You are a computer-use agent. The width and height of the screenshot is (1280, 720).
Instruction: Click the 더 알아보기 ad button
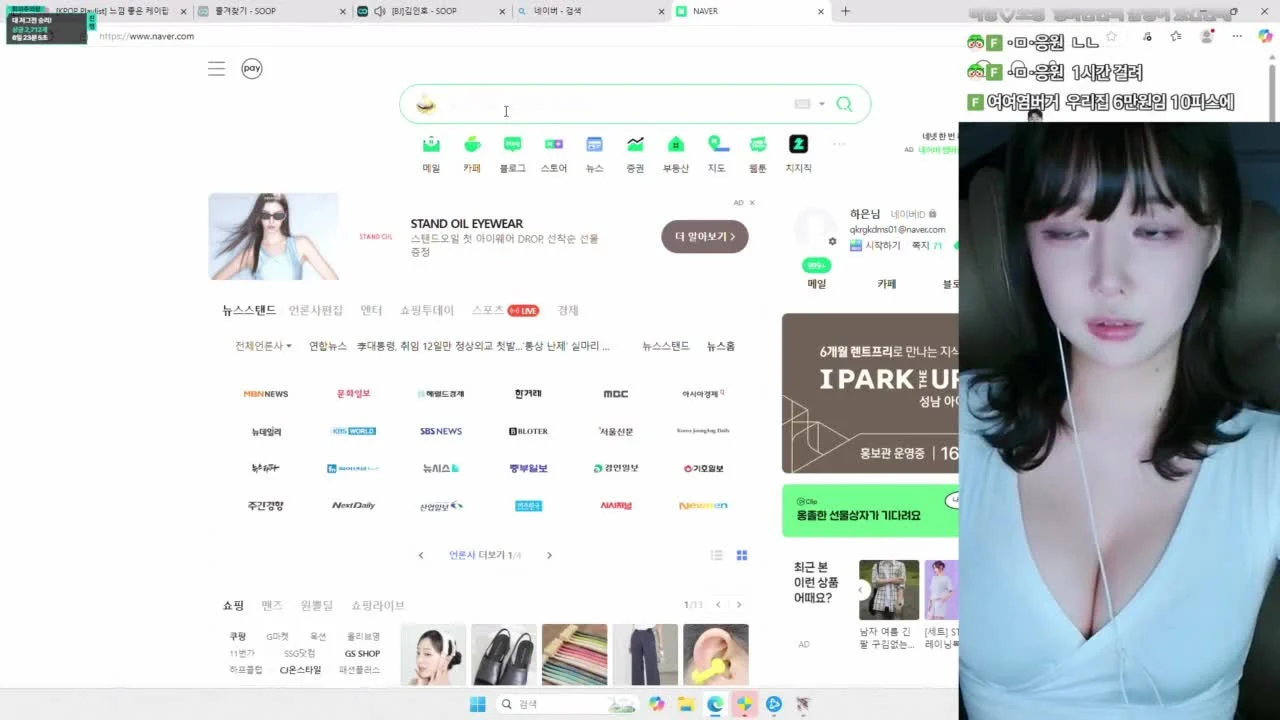[x=704, y=236]
